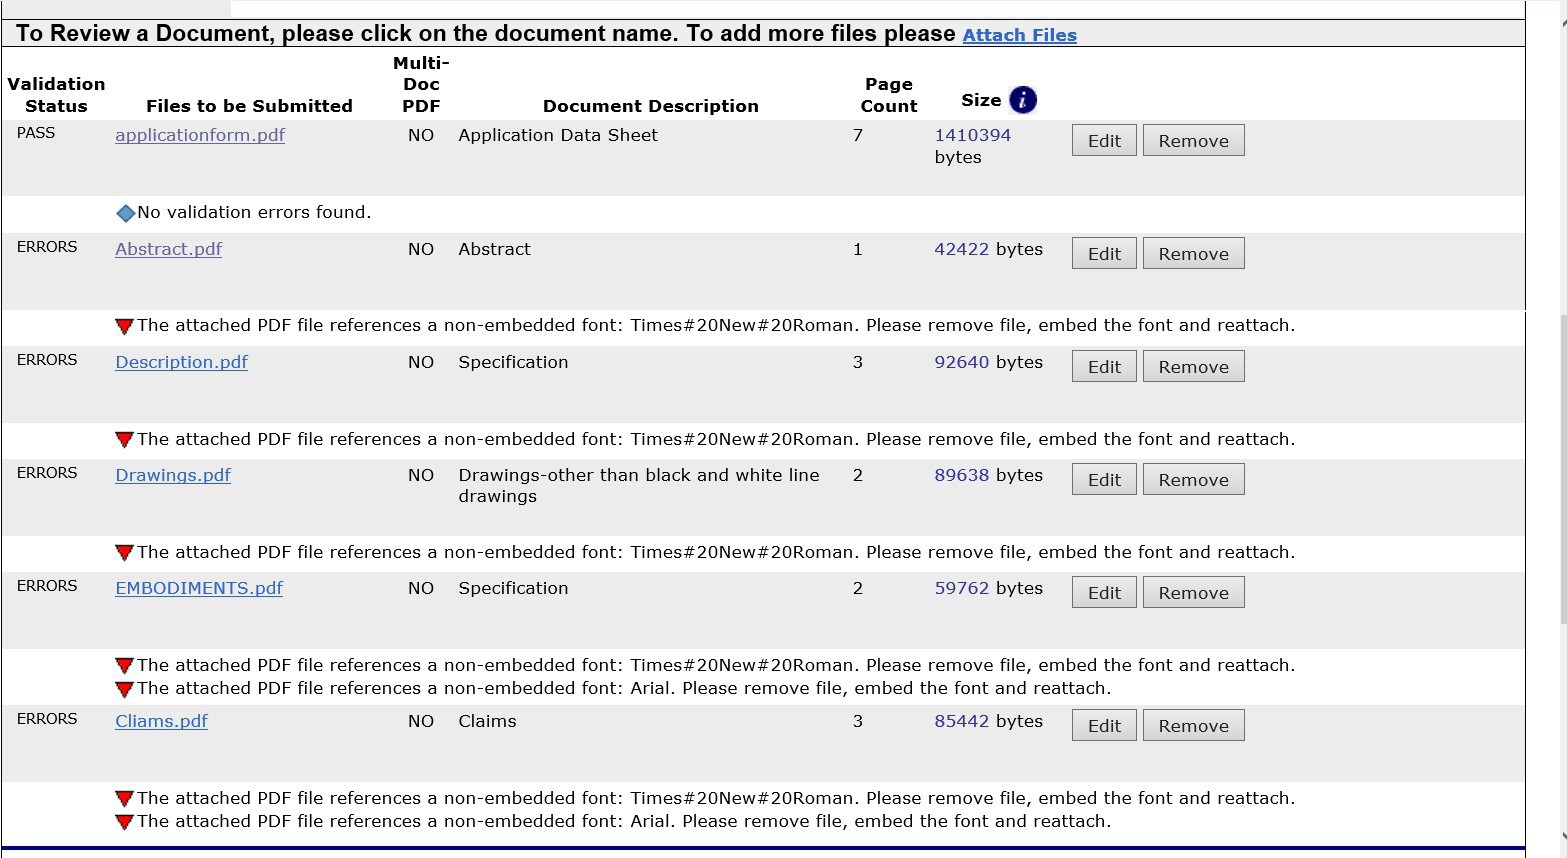
Task: Click the 'Page Count' column header
Action: [889, 95]
